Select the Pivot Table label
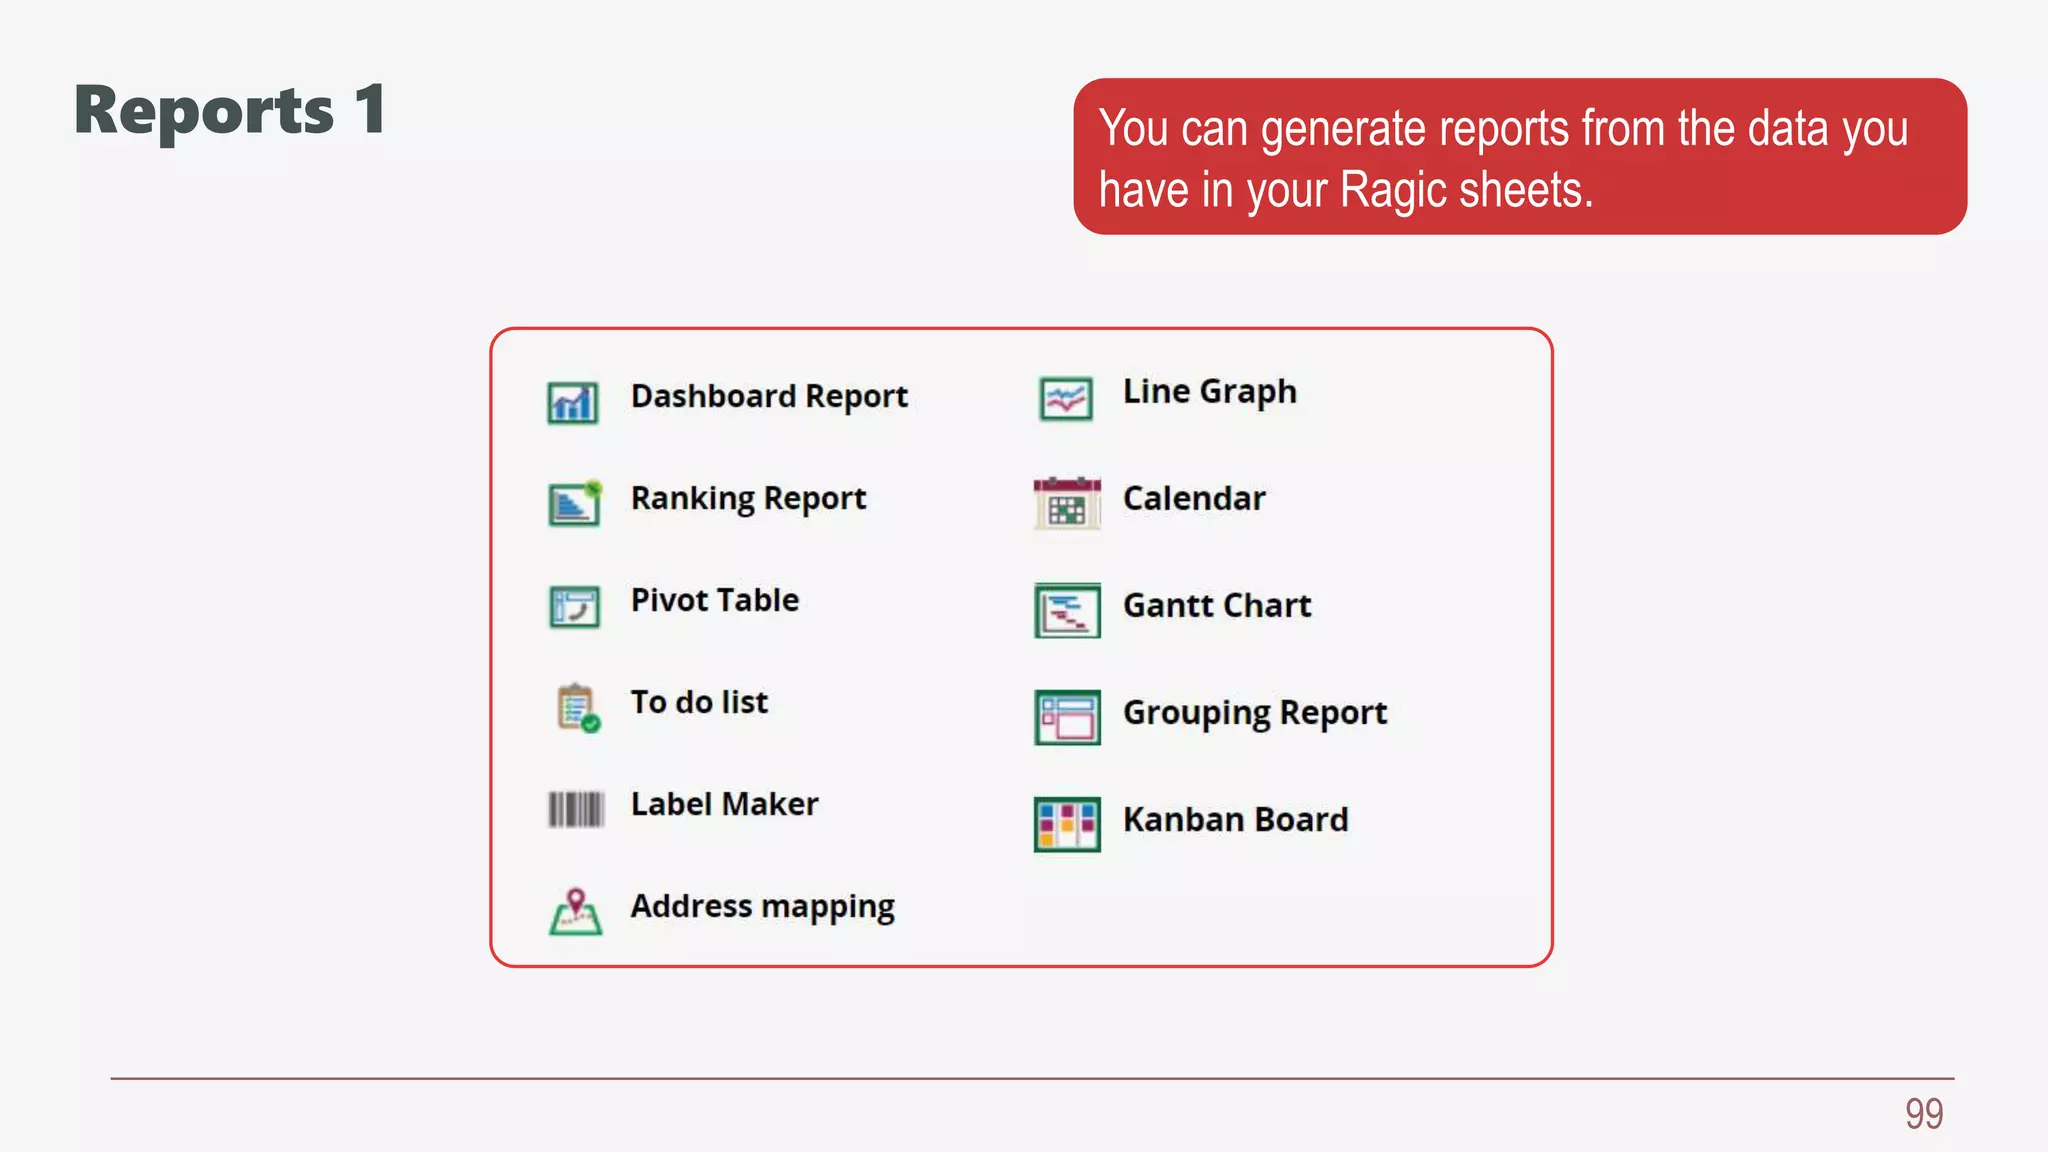The height and width of the screenshot is (1152, 2048). (x=715, y=600)
